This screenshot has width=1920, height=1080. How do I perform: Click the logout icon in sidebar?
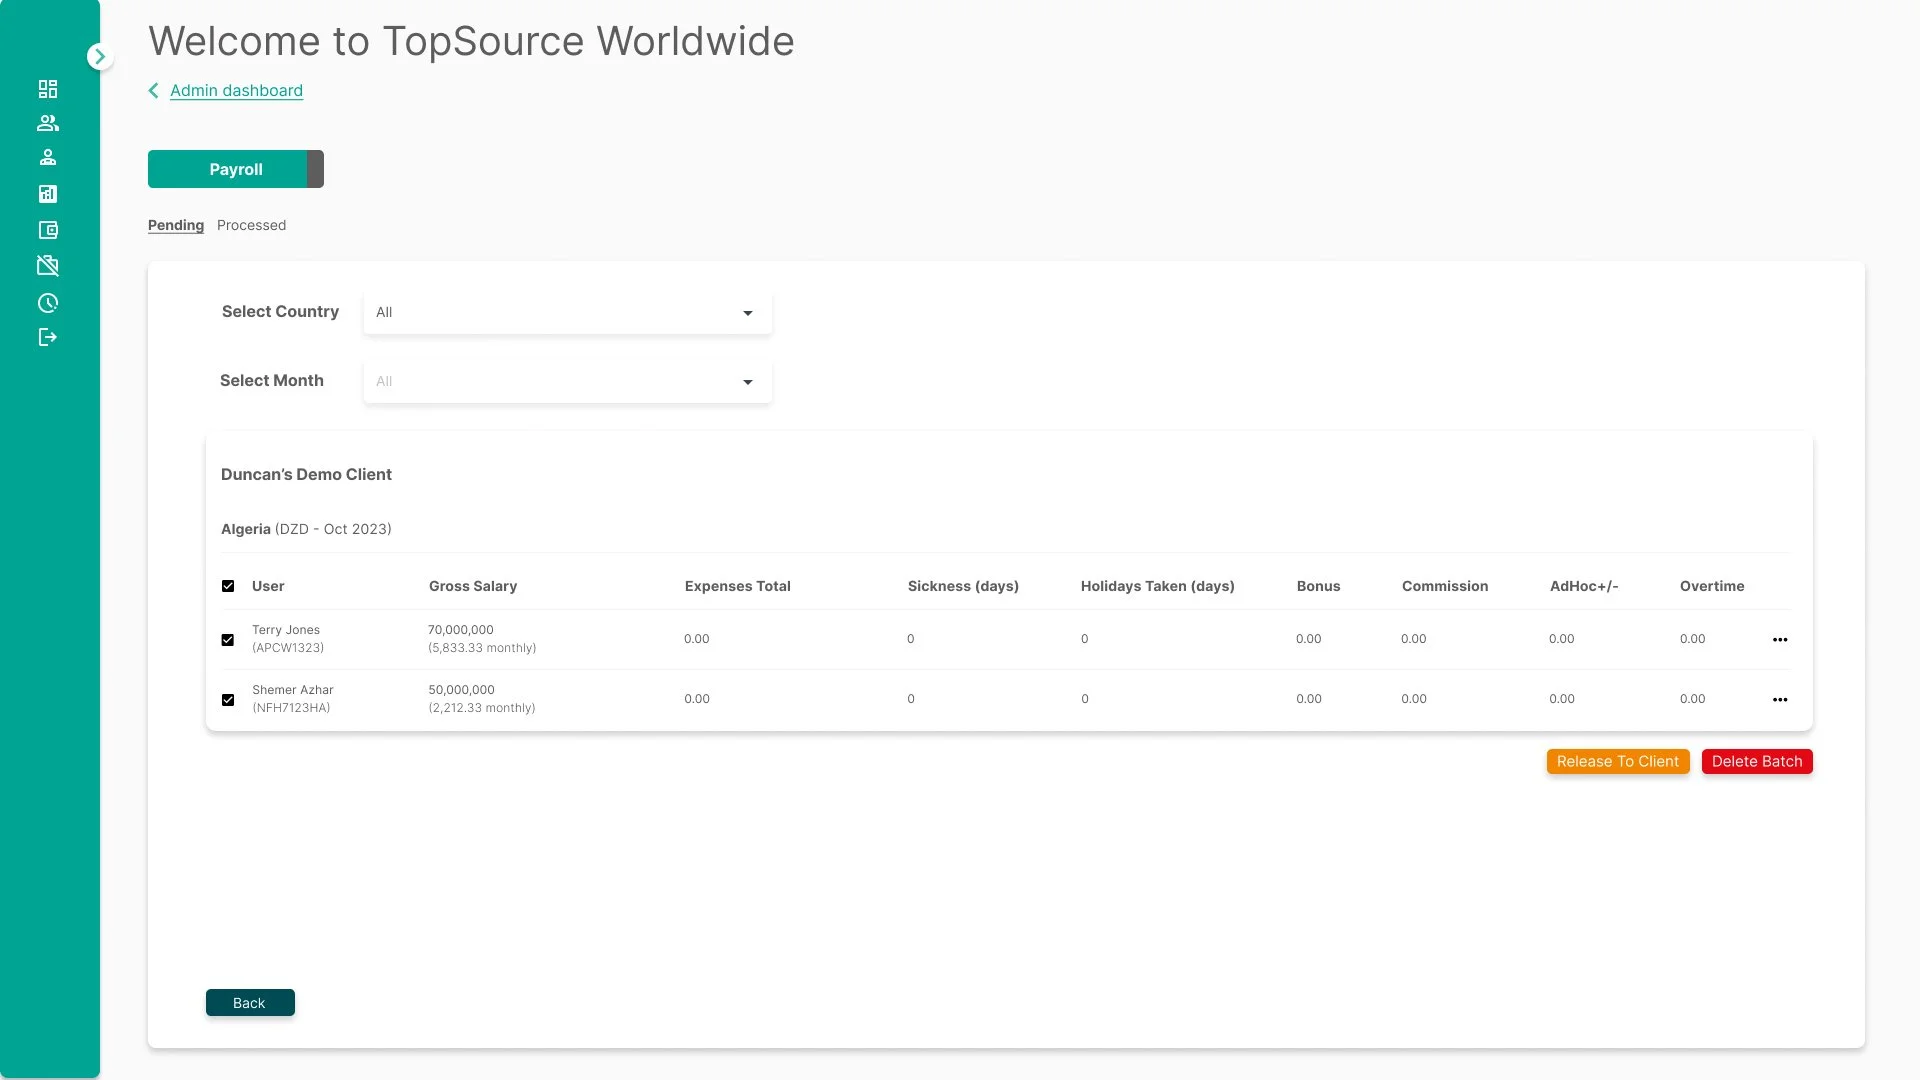click(48, 337)
